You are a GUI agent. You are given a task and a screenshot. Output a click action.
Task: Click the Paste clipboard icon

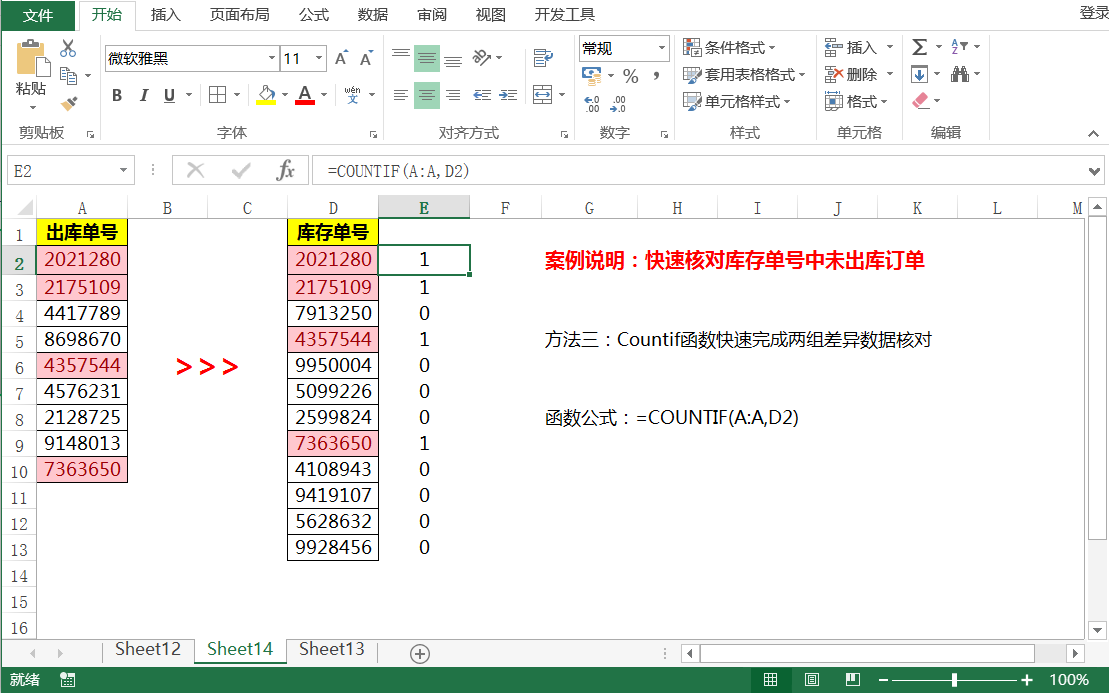[x=33, y=58]
